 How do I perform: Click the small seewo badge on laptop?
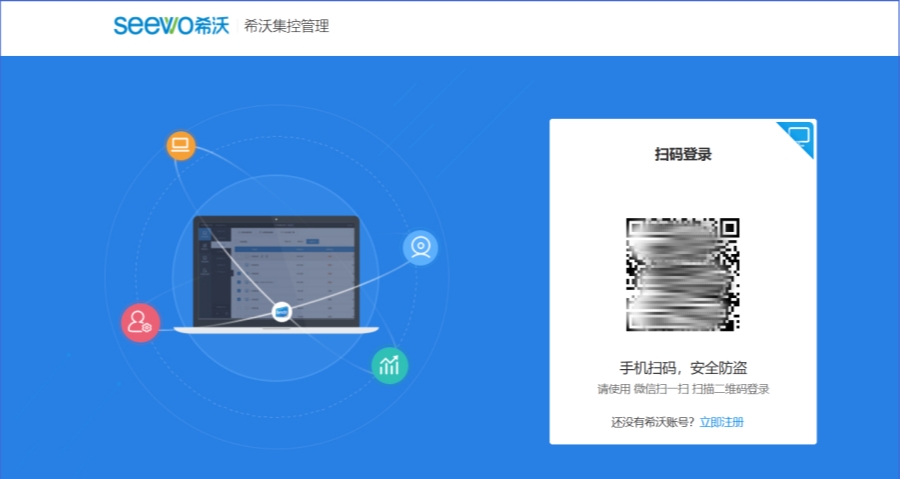[x=281, y=313]
